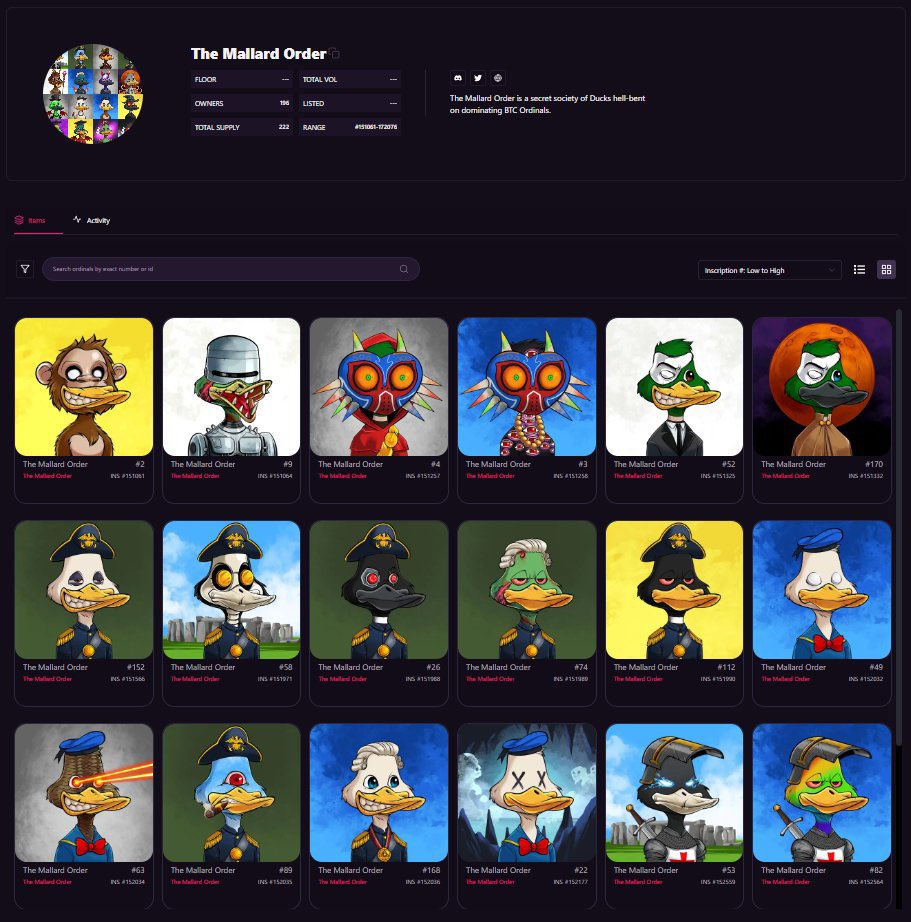Click collection link under item #170
The height and width of the screenshot is (922, 911).
coord(785,476)
